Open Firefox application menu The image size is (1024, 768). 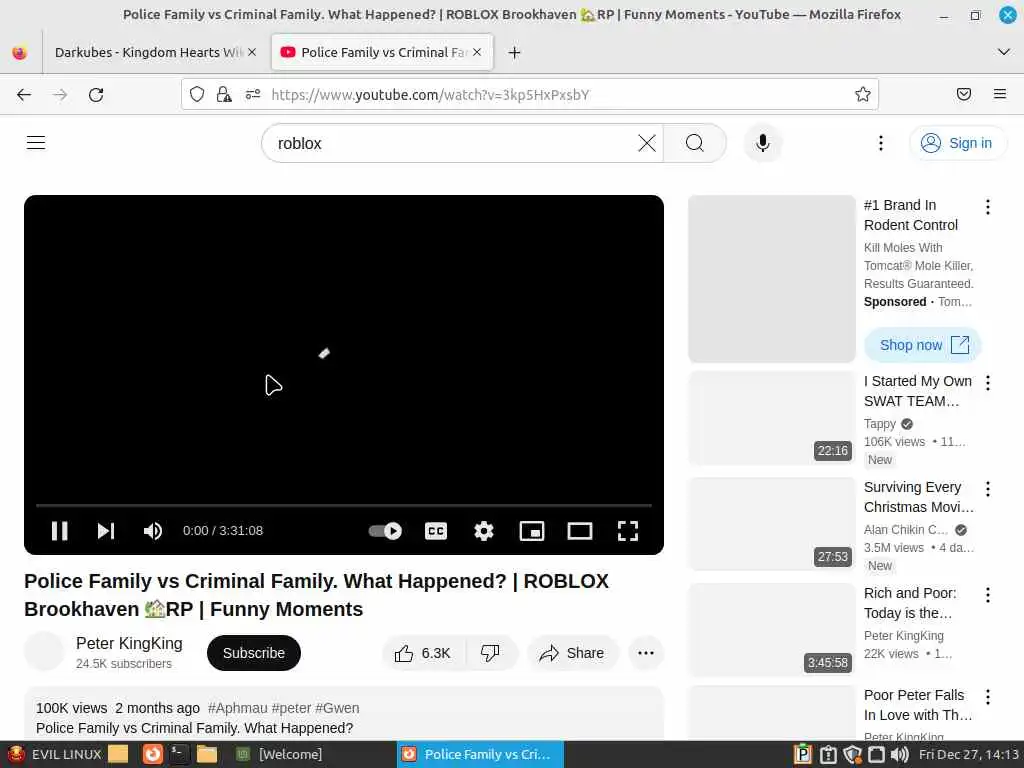pos(1000,95)
